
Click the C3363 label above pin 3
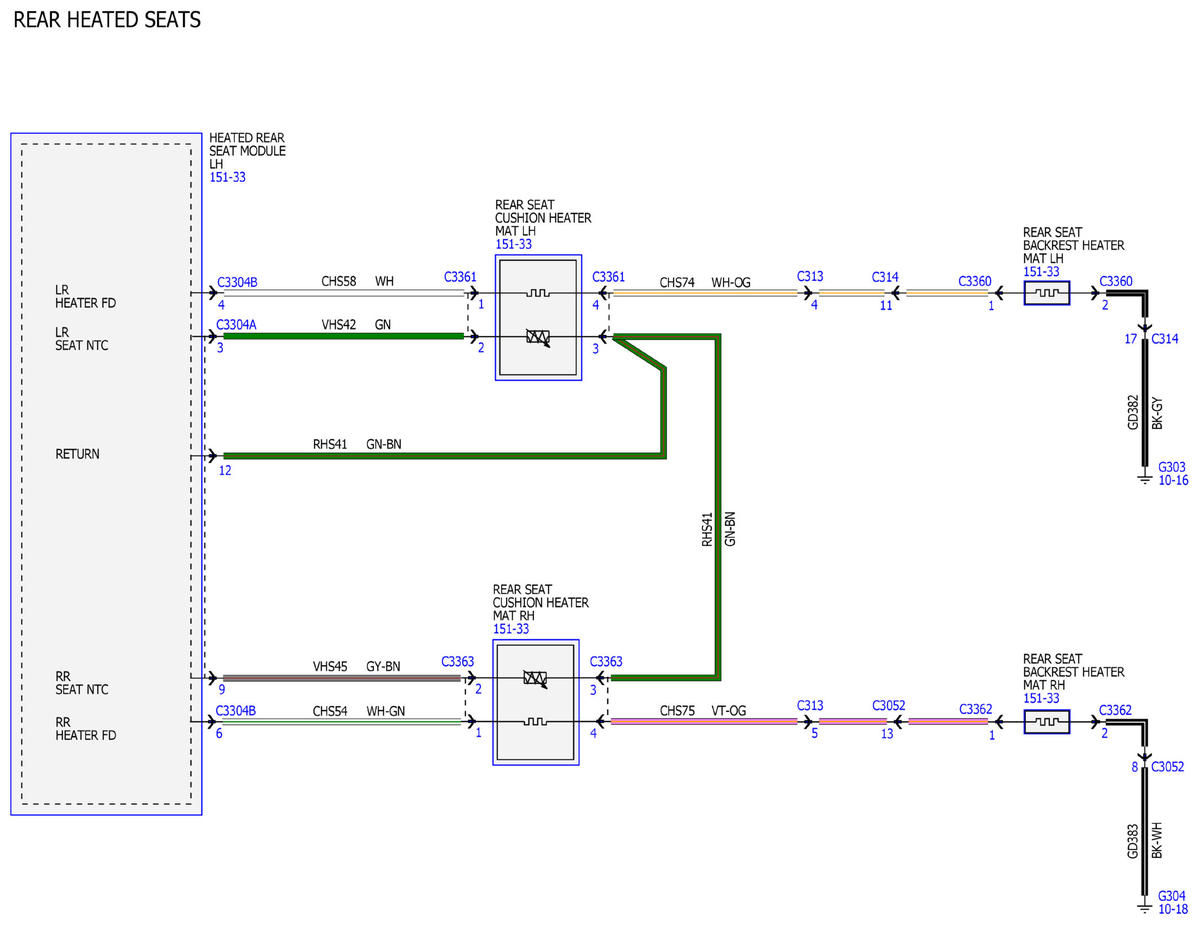click(x=606, y=662)
